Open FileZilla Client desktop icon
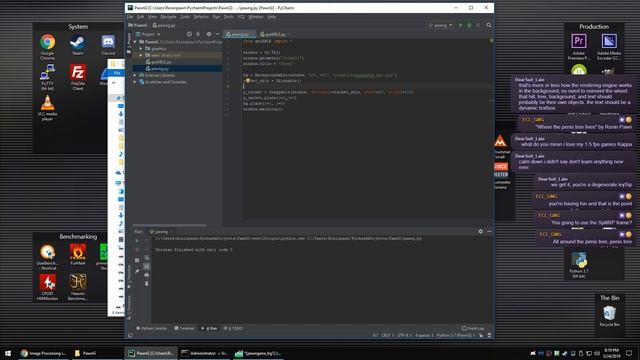Image resolution: width=640 pixels, height=360 pixels. pos(78,78)
